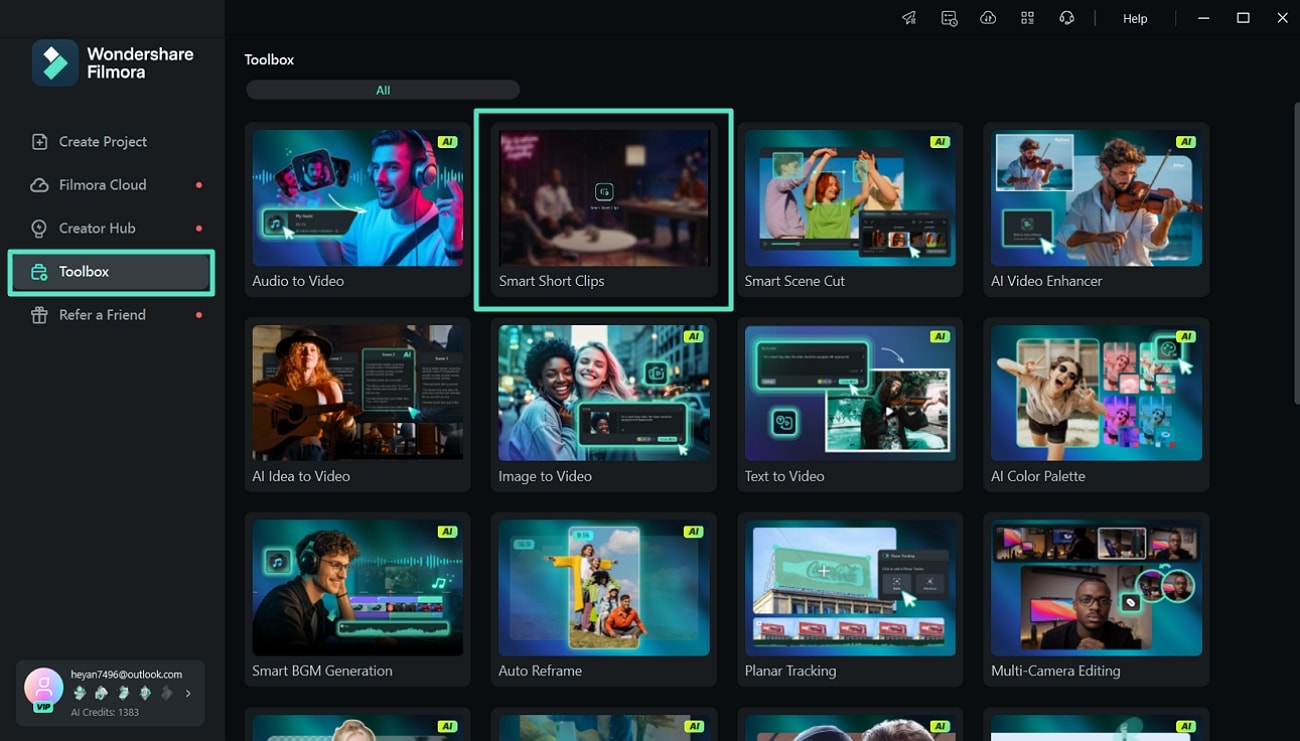Open the Auto Reframe tool thumbnail

pyautogui.click(x=604, y=588)
